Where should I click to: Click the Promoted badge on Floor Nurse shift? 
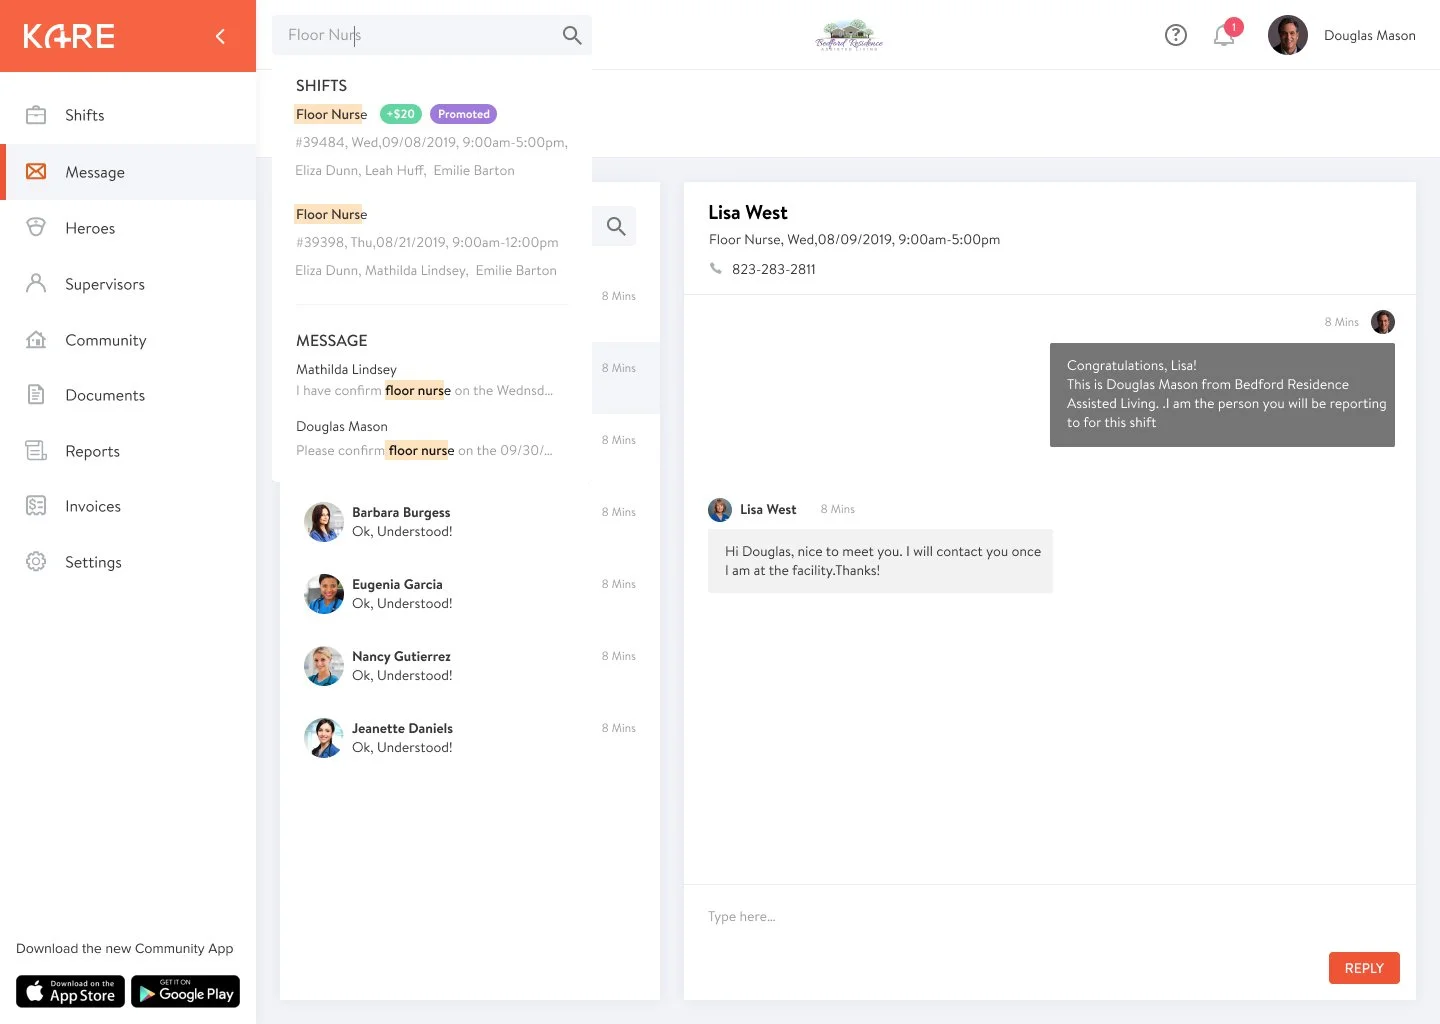(463, 113)
